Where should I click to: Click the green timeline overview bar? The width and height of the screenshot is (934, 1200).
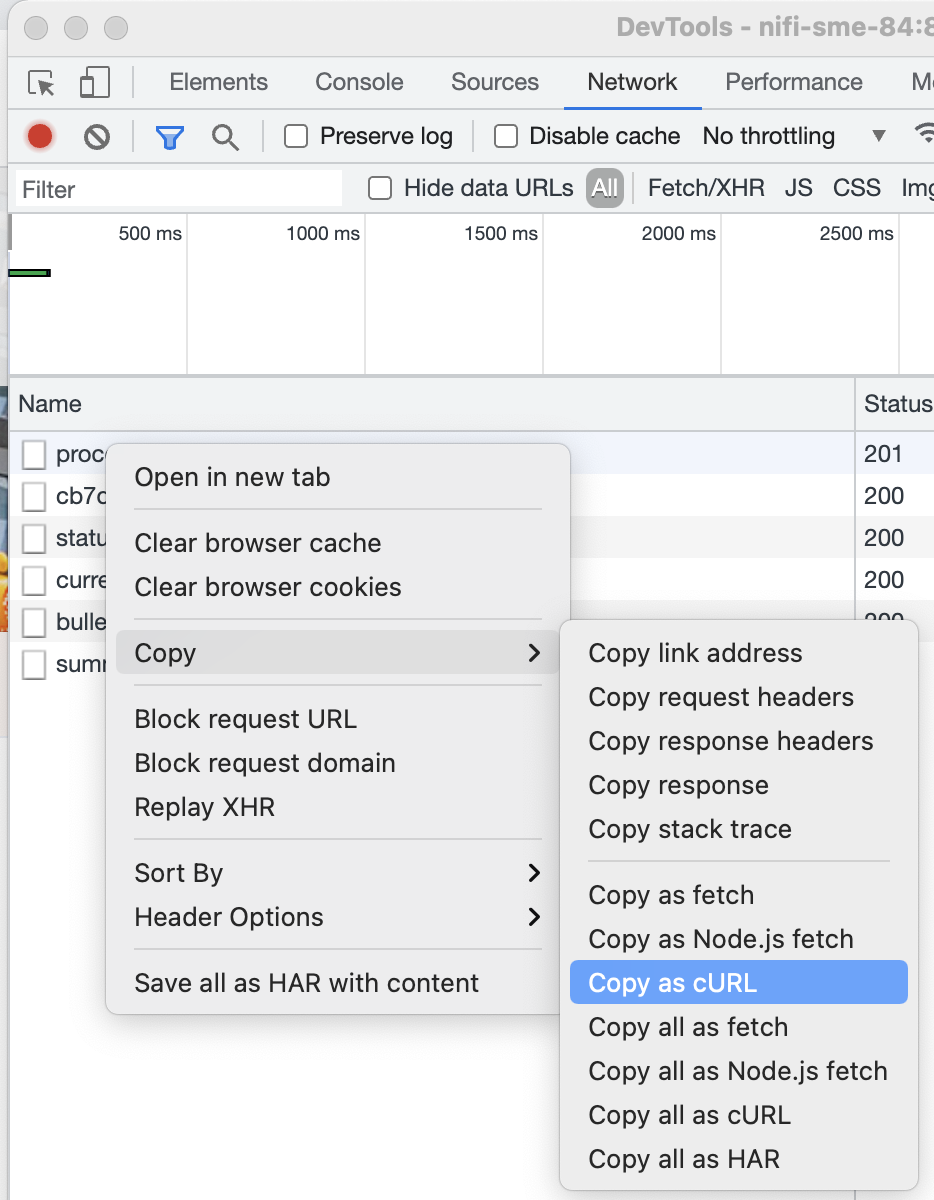[28, 271]
